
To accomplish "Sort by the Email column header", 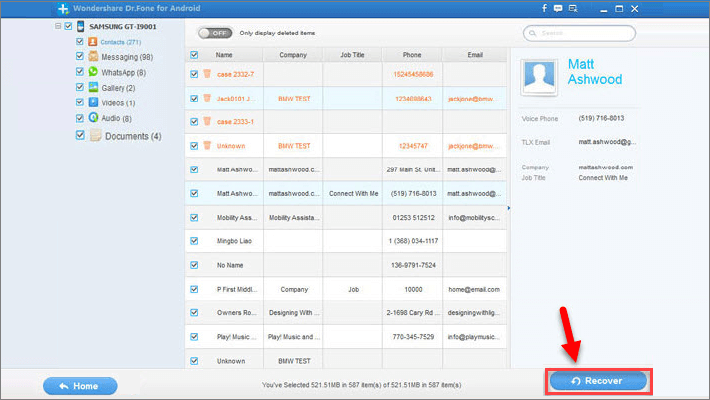I will [x=475, y=55].
